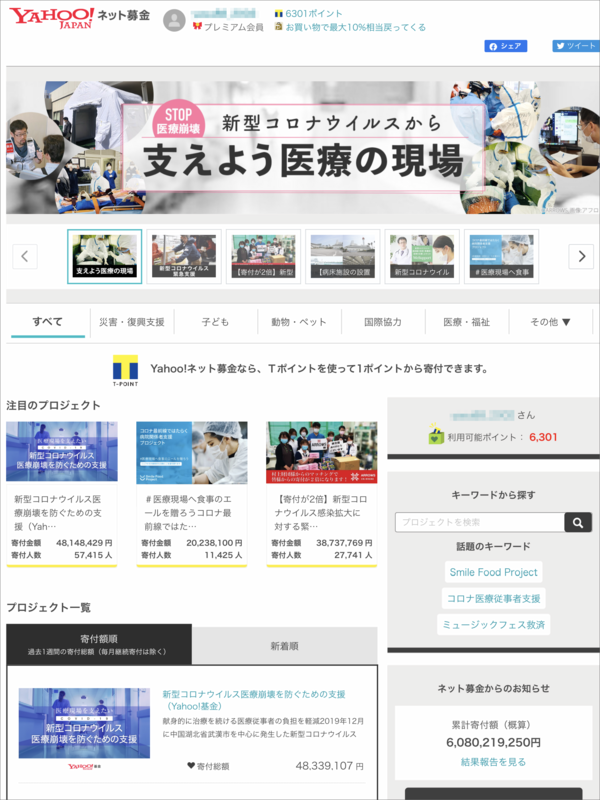Click the Yahoo! JAPAN logo
This screenshot has height=800, width=600.
52,18
